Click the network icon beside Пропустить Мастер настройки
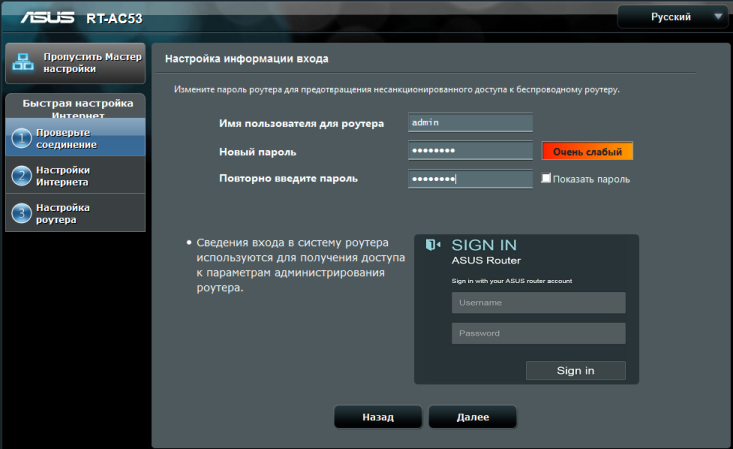 pos(23,62)
